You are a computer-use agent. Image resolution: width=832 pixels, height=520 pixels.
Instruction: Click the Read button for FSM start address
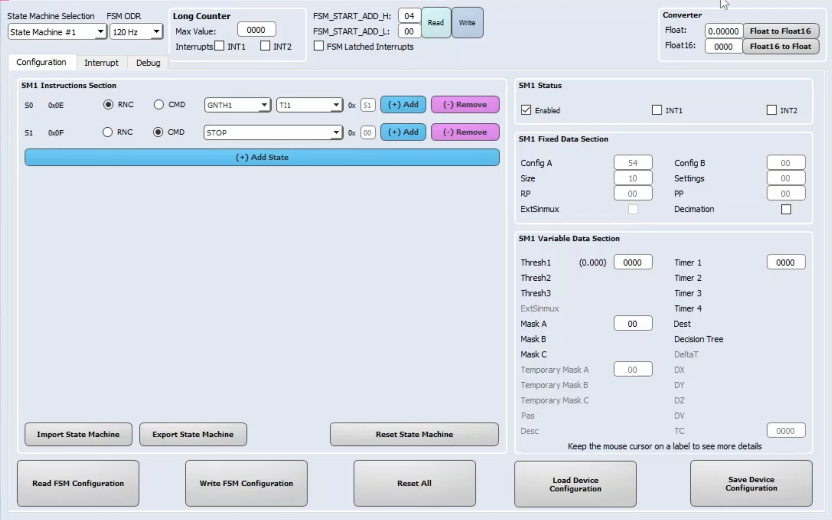pyautogui.click(x=436, y=22)
